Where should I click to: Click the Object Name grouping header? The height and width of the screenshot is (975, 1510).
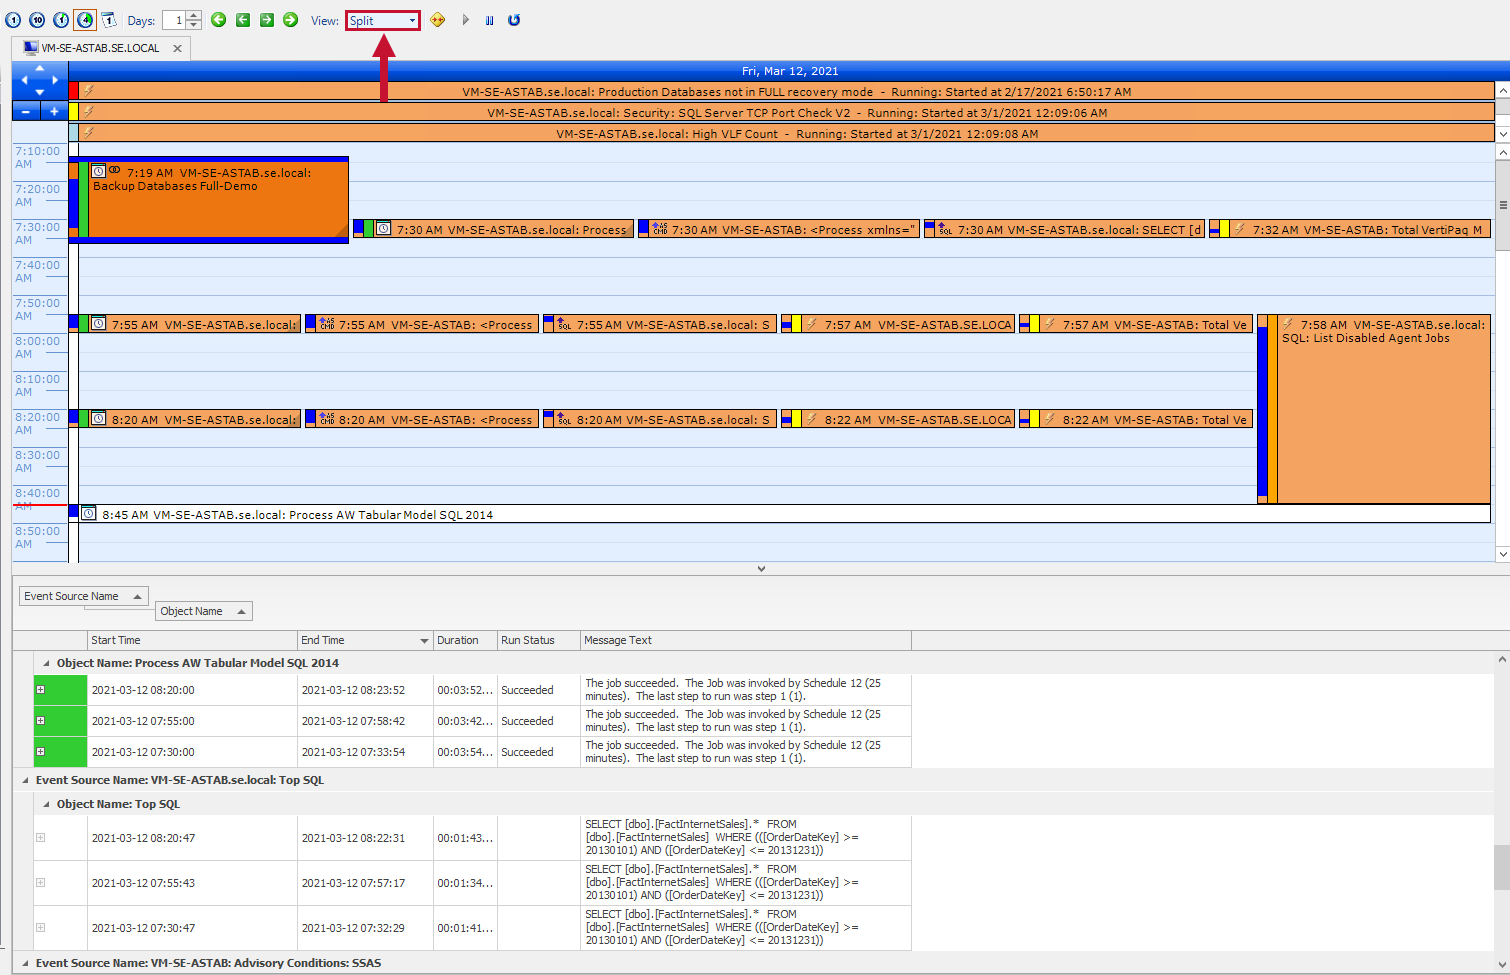point(203,611)
